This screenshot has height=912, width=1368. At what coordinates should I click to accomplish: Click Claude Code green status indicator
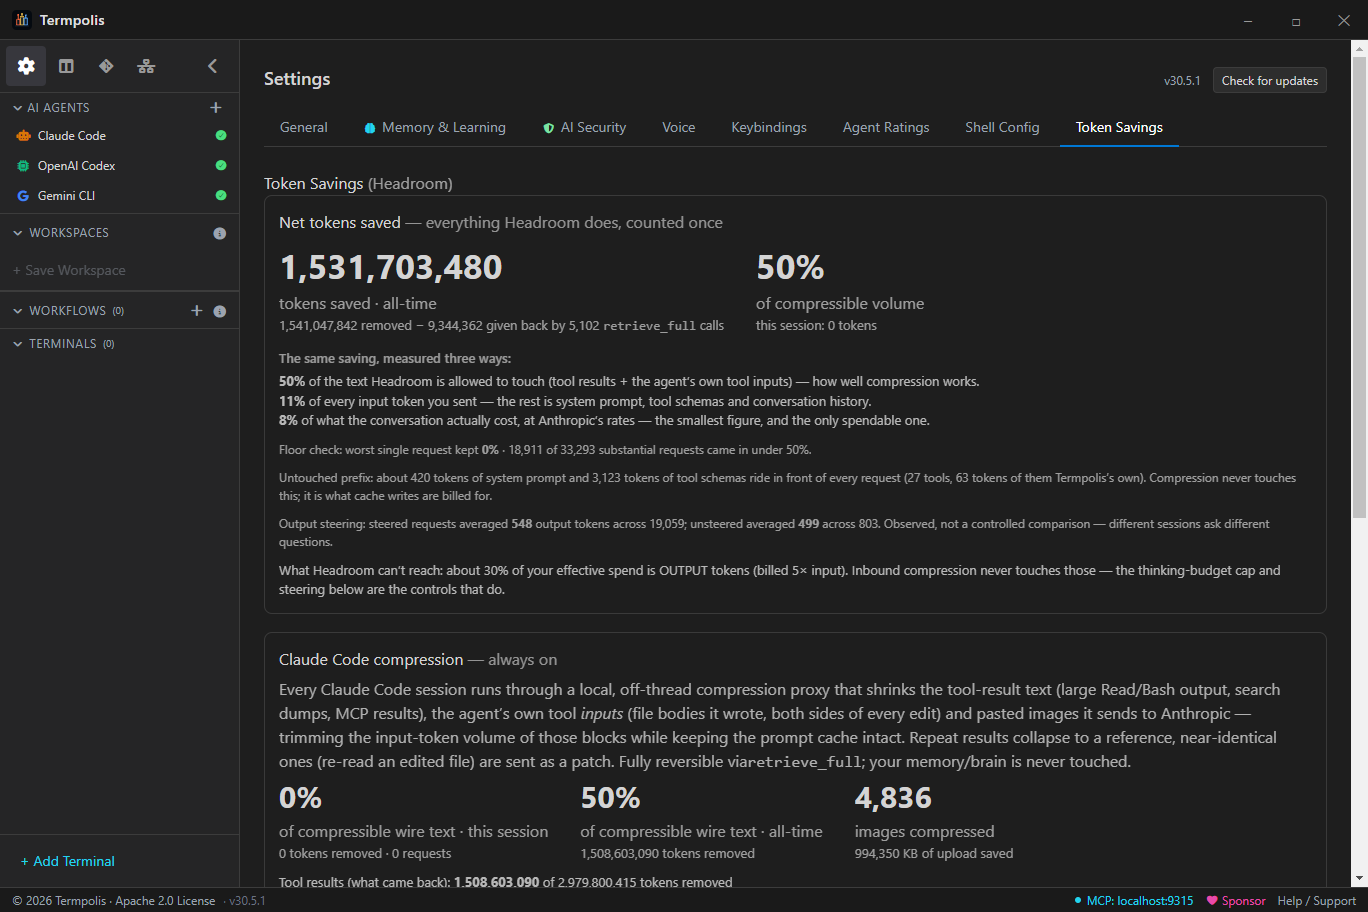pos(221,136)
